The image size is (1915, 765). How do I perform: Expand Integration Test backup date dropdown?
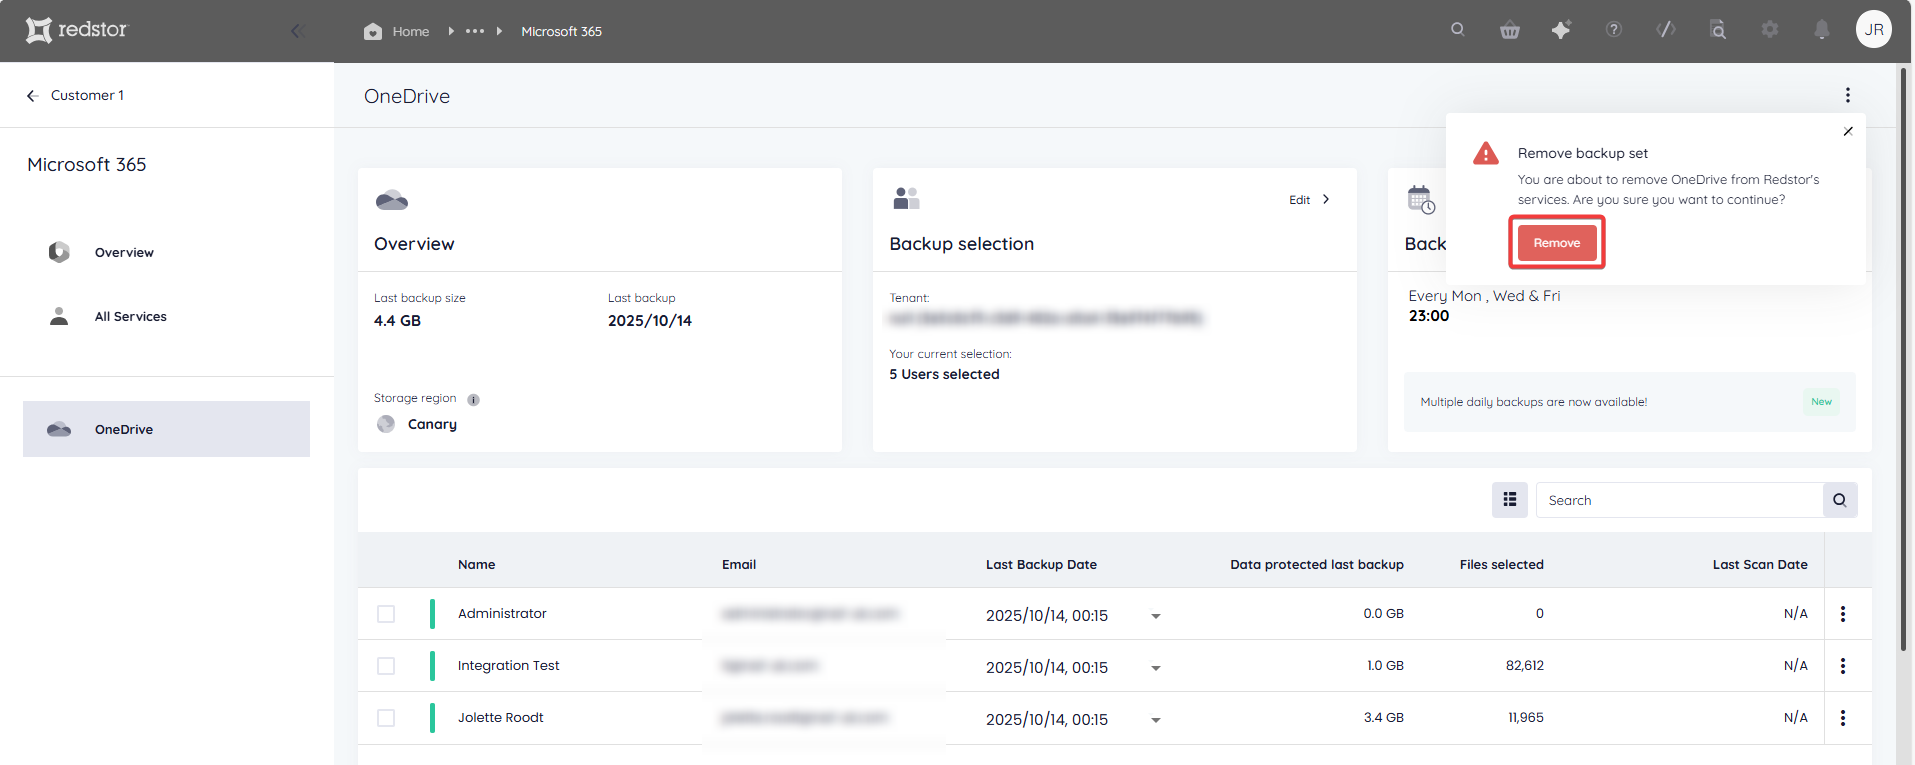pyautogui.click(x=1156, y=668)
